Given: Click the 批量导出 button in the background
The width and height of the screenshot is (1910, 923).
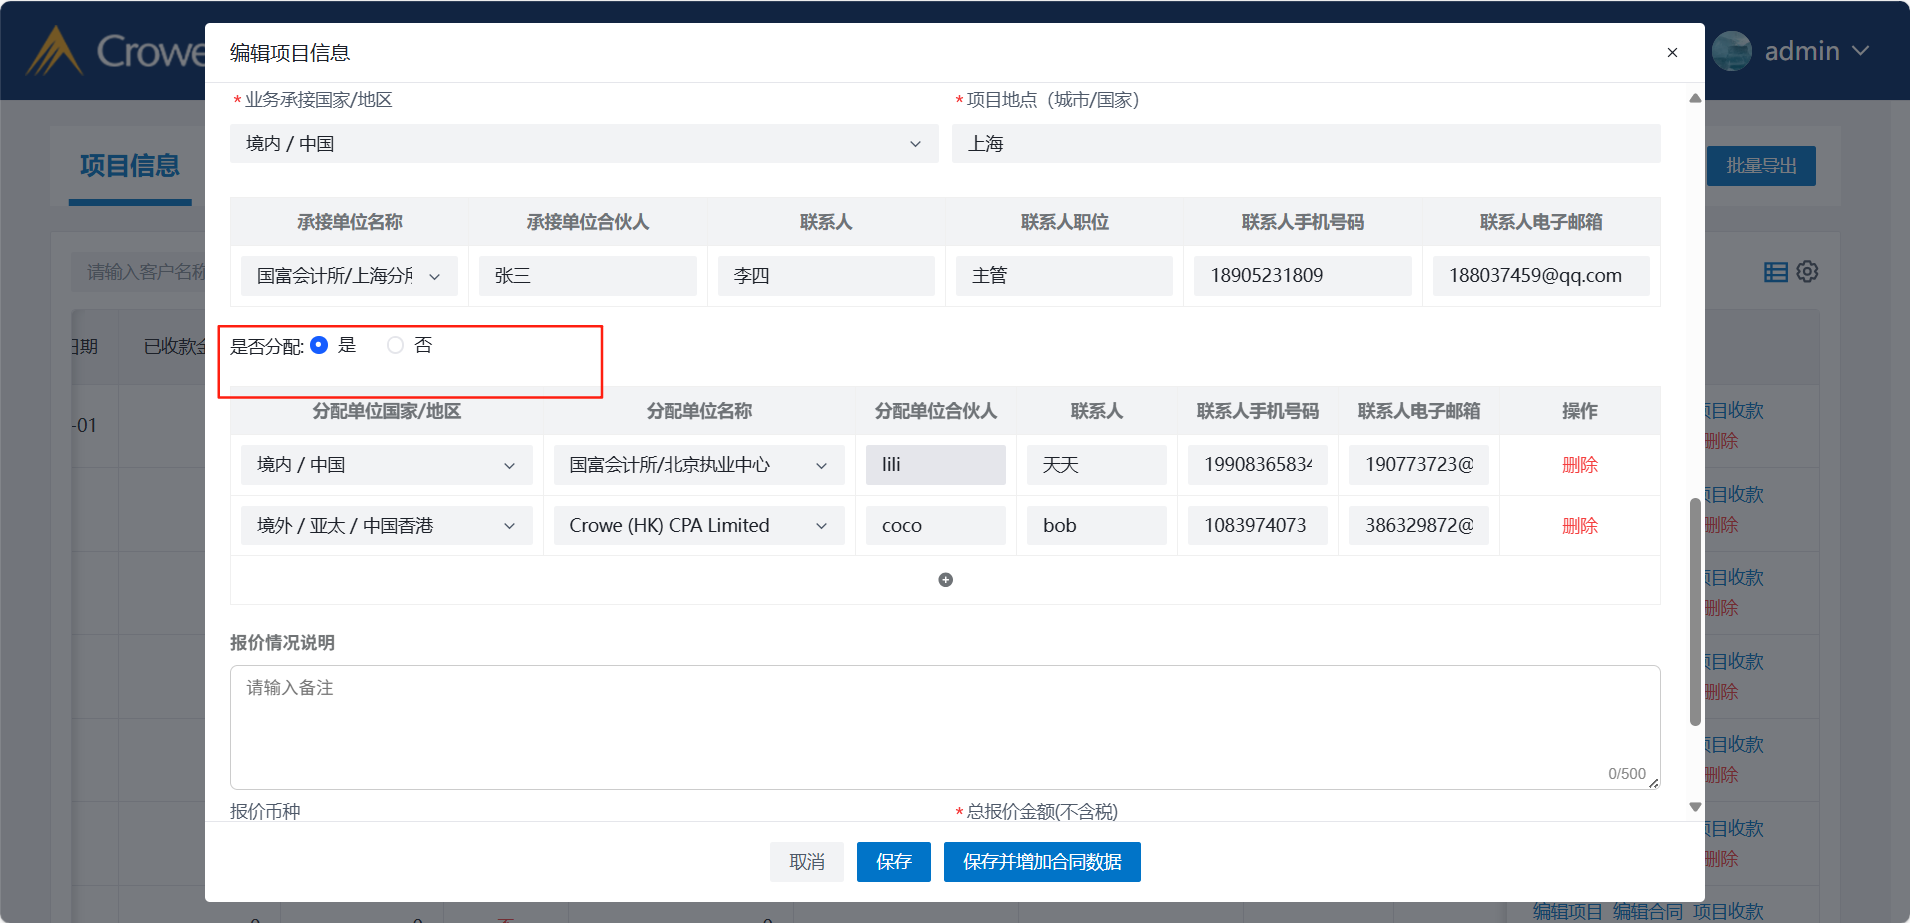Looking at the screenshot, I should 1761,166.
